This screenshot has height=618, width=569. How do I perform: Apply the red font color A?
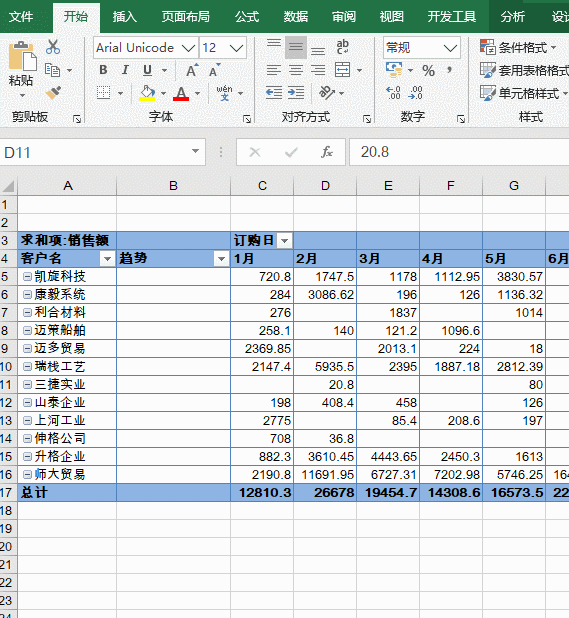[181, 93]
